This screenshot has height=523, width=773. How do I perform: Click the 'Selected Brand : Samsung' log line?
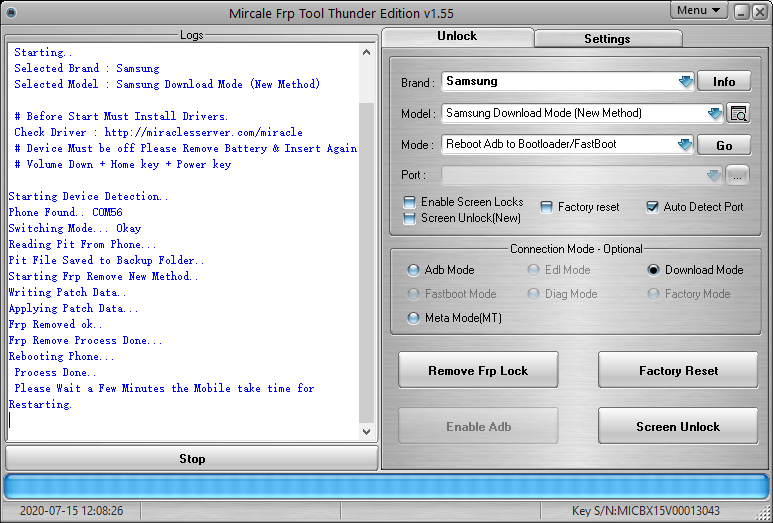pos(87,69)
